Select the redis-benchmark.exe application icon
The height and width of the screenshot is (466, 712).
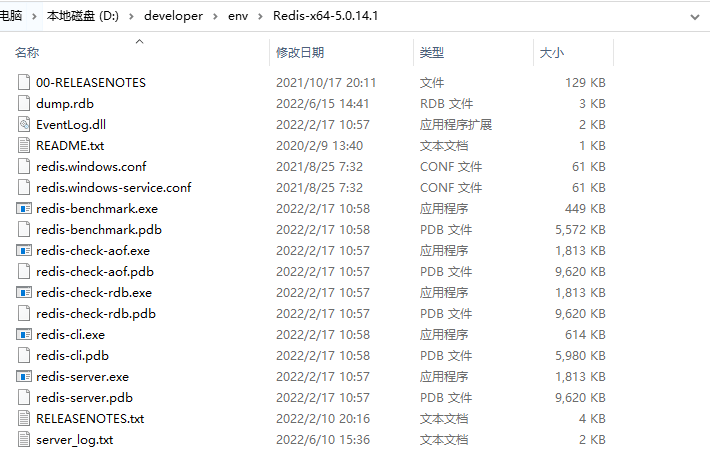[x=24, y=208]
